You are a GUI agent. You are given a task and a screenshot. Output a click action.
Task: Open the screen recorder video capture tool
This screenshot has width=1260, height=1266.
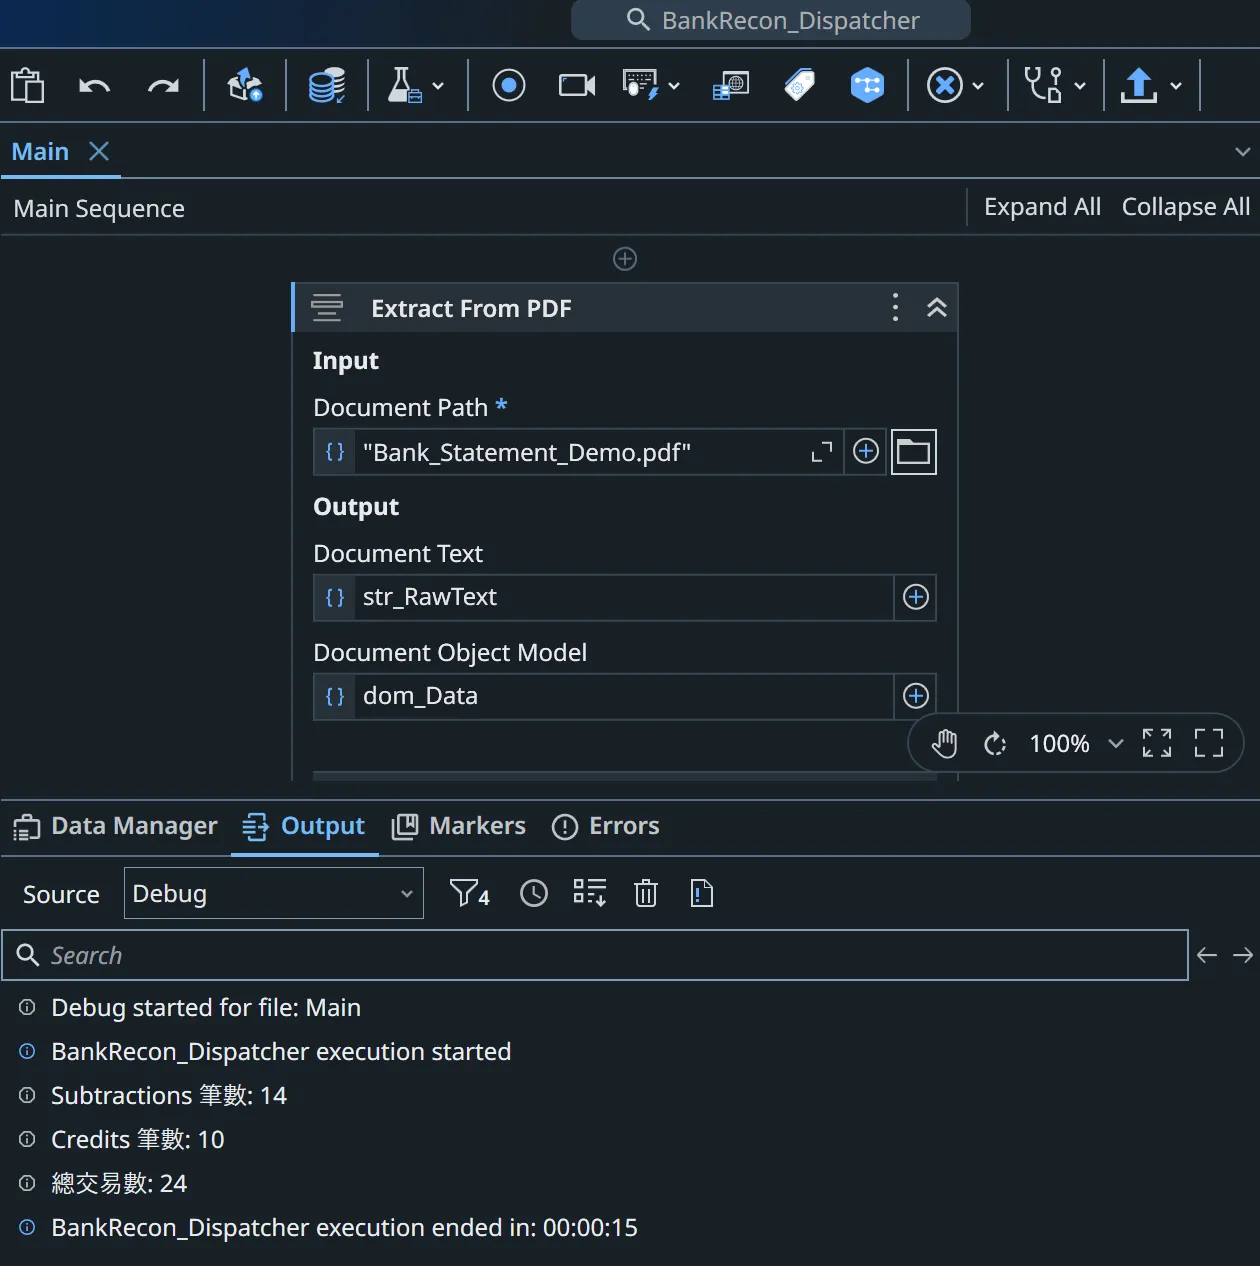pyautogui.click(x=576, y=85)
